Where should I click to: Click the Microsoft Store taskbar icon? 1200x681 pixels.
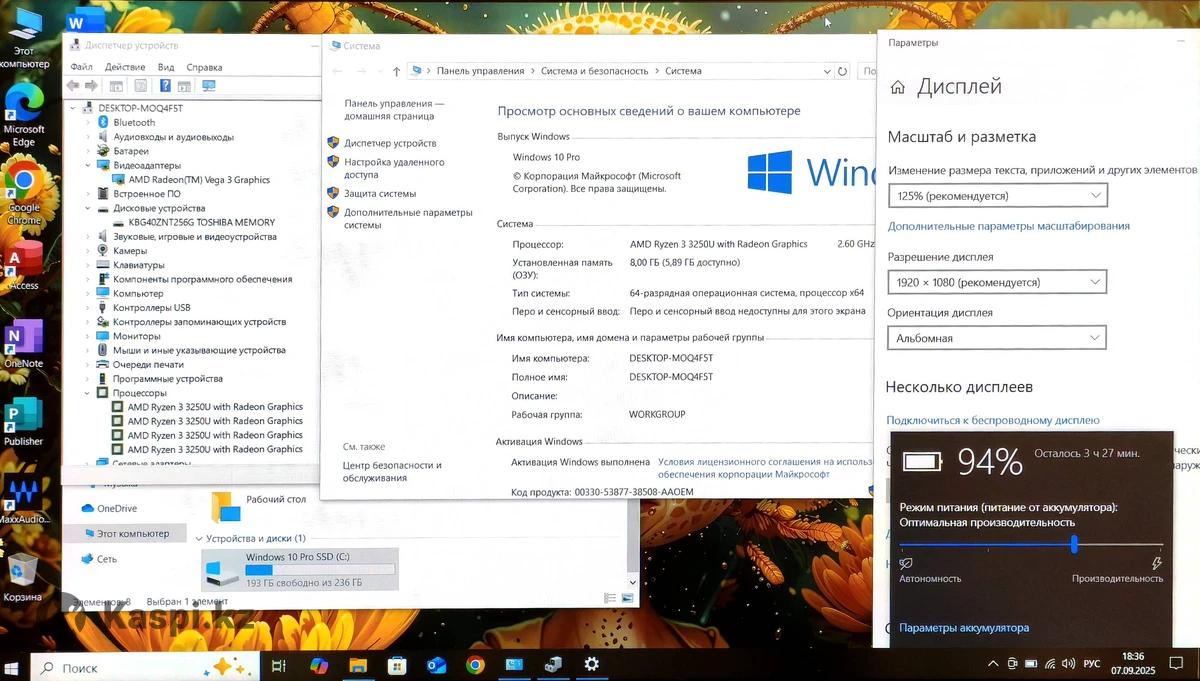(x=397, y=665)
